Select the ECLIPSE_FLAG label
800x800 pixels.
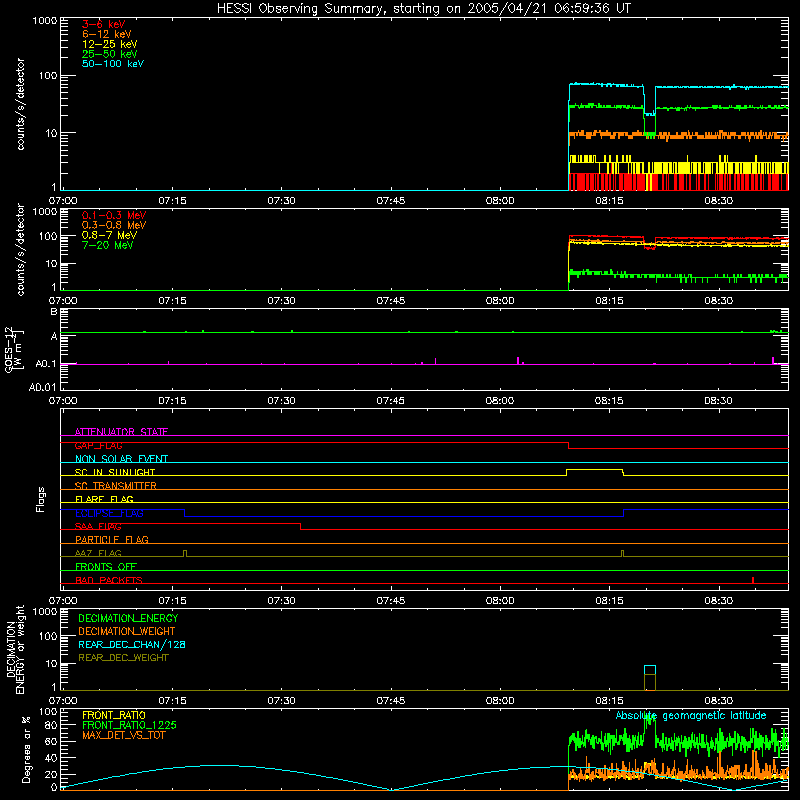pos(109,513)
